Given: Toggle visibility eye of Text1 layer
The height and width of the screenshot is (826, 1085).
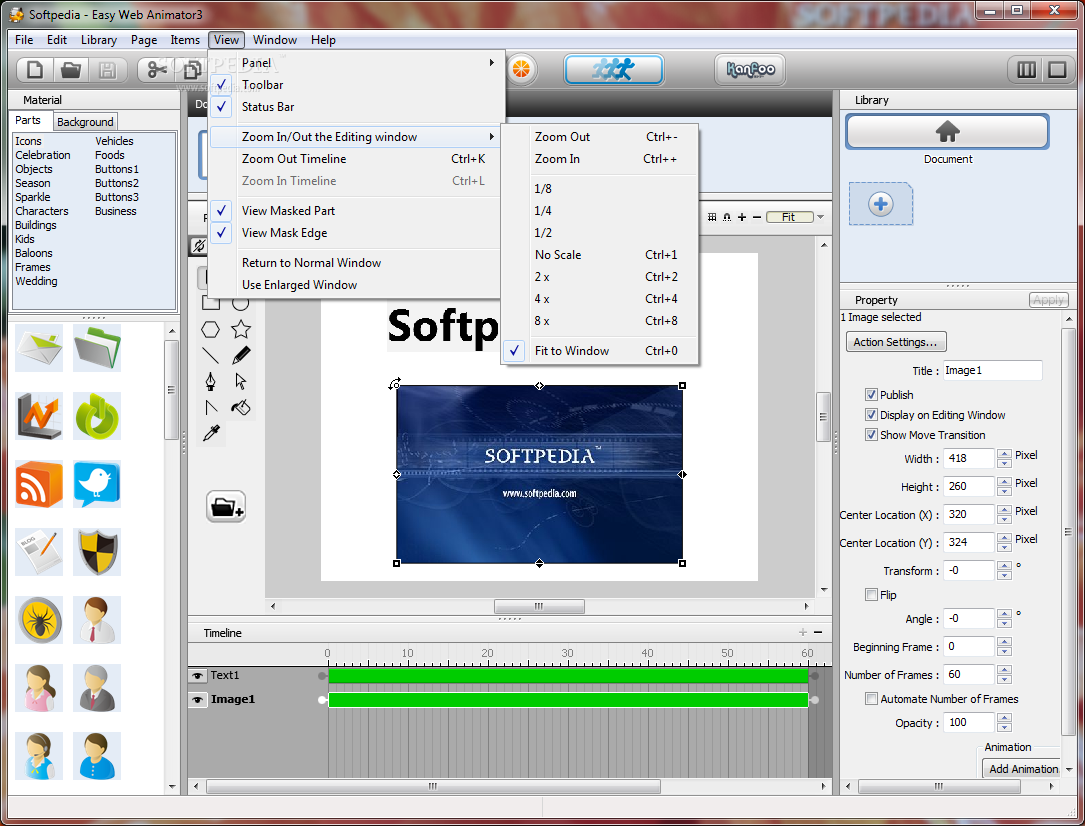Looking at the screenshot, I should 198,676.
